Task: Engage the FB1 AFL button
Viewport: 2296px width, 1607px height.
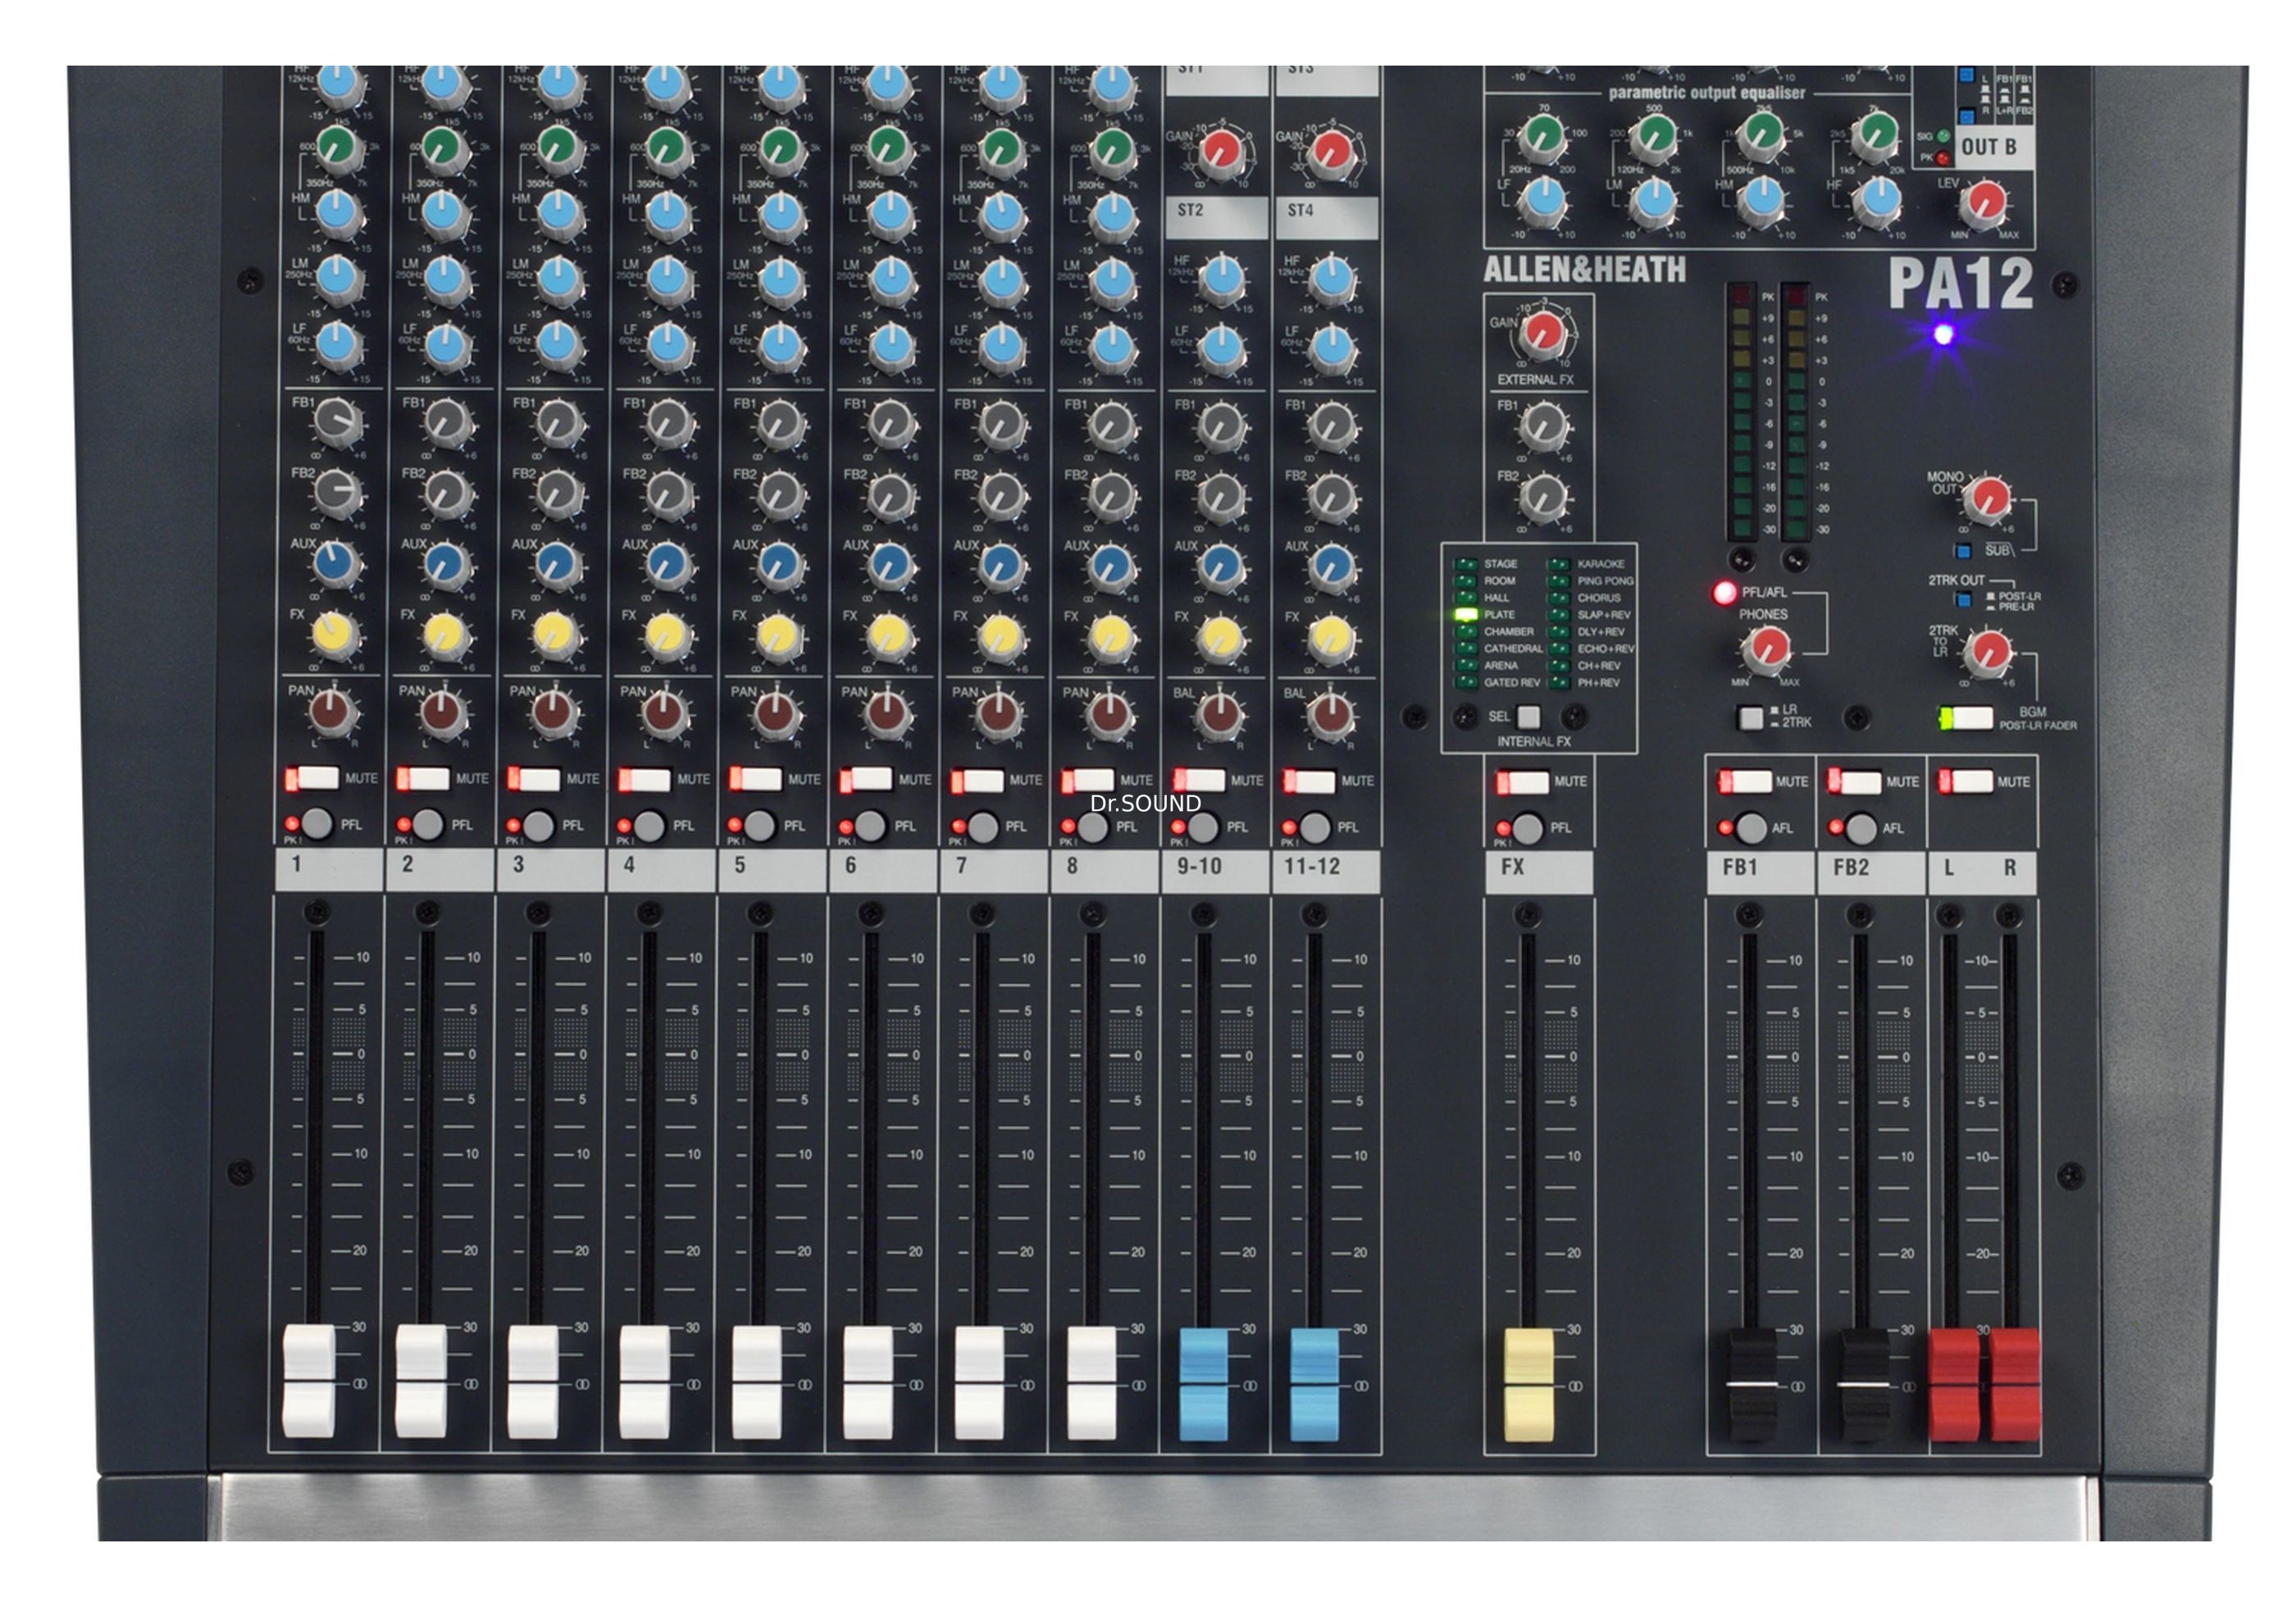Action: coord(1750,828)
